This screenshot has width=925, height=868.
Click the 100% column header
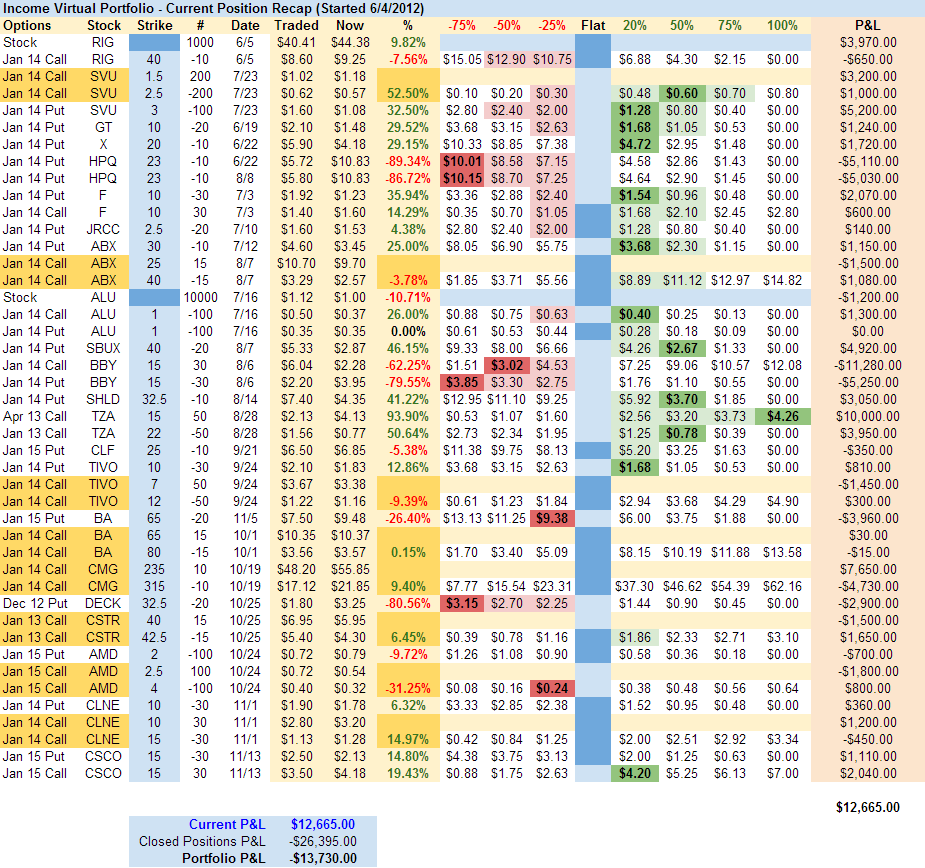tap(781, 25)
